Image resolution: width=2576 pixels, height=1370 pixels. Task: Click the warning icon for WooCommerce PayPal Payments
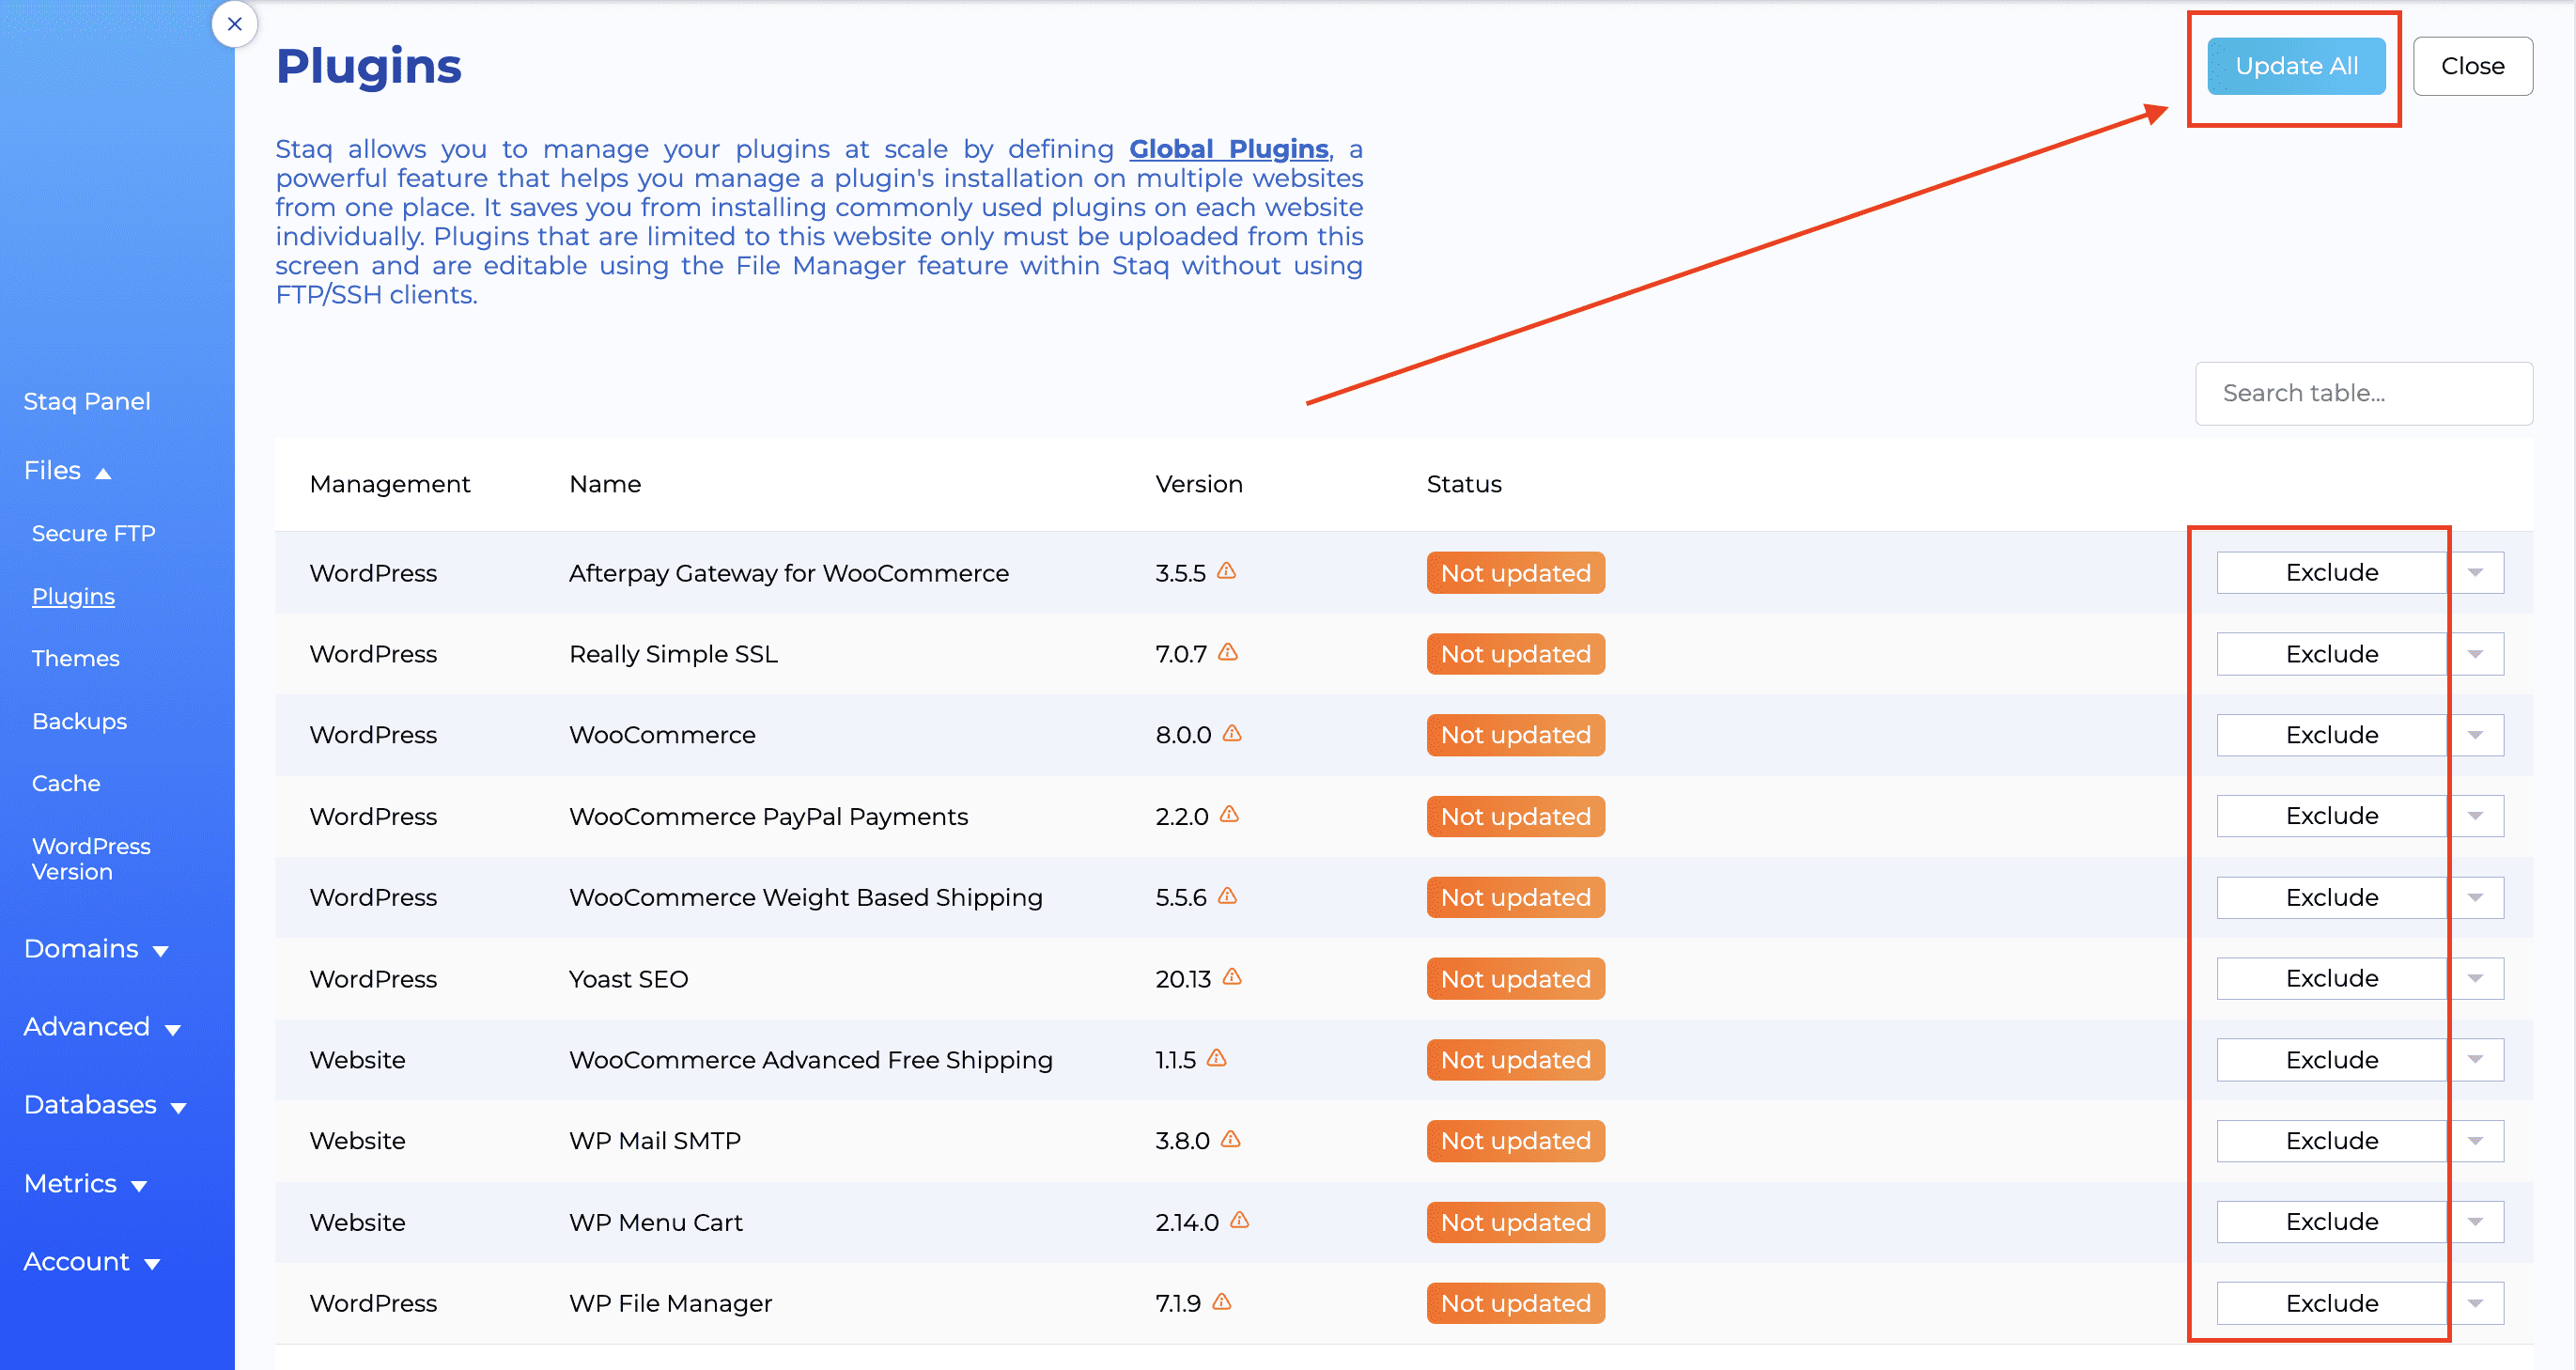tap(1229, 815)
